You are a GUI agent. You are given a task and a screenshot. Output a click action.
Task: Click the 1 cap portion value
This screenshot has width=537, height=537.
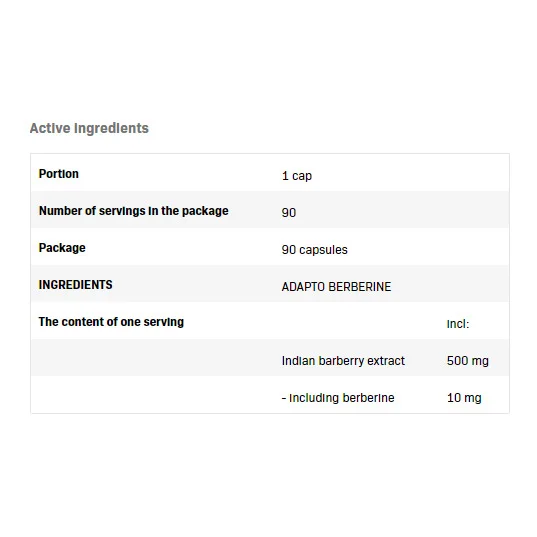[297, 176]
